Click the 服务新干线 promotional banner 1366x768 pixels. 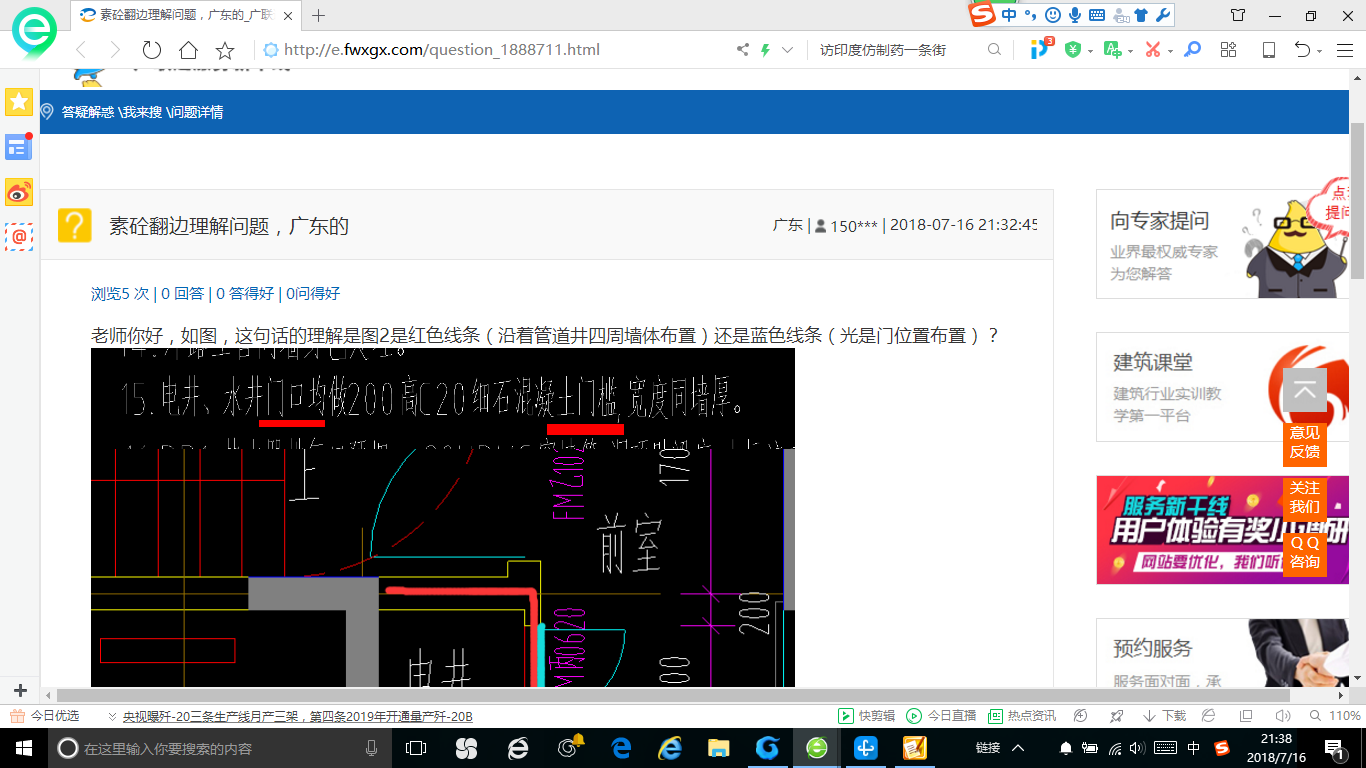1223,530
